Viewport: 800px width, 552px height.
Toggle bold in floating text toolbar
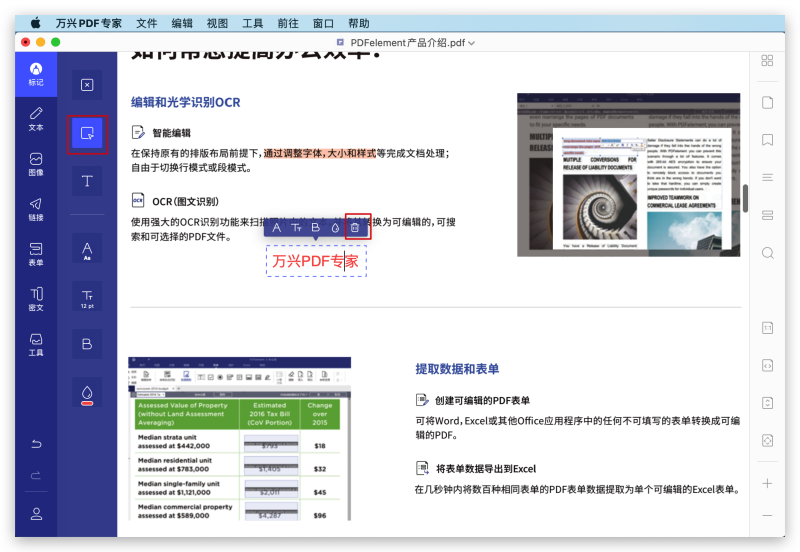[315, 228]
